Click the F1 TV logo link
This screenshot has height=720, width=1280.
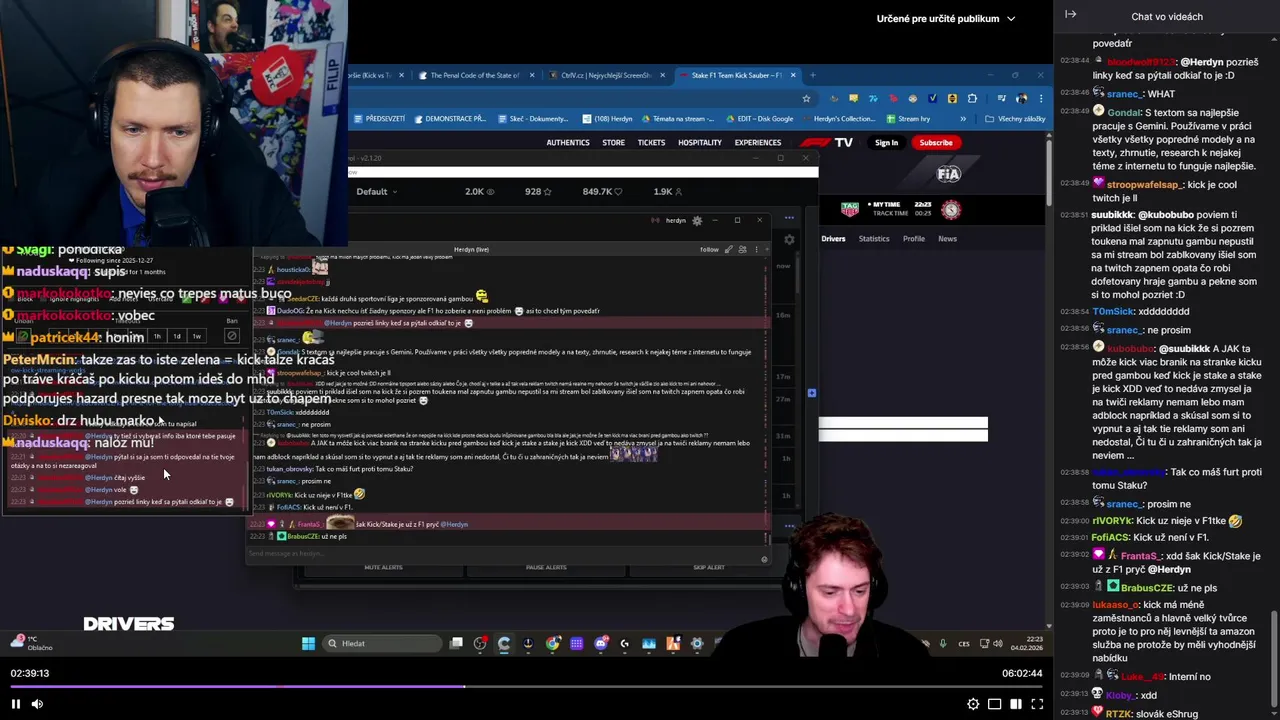pos(826,142)
